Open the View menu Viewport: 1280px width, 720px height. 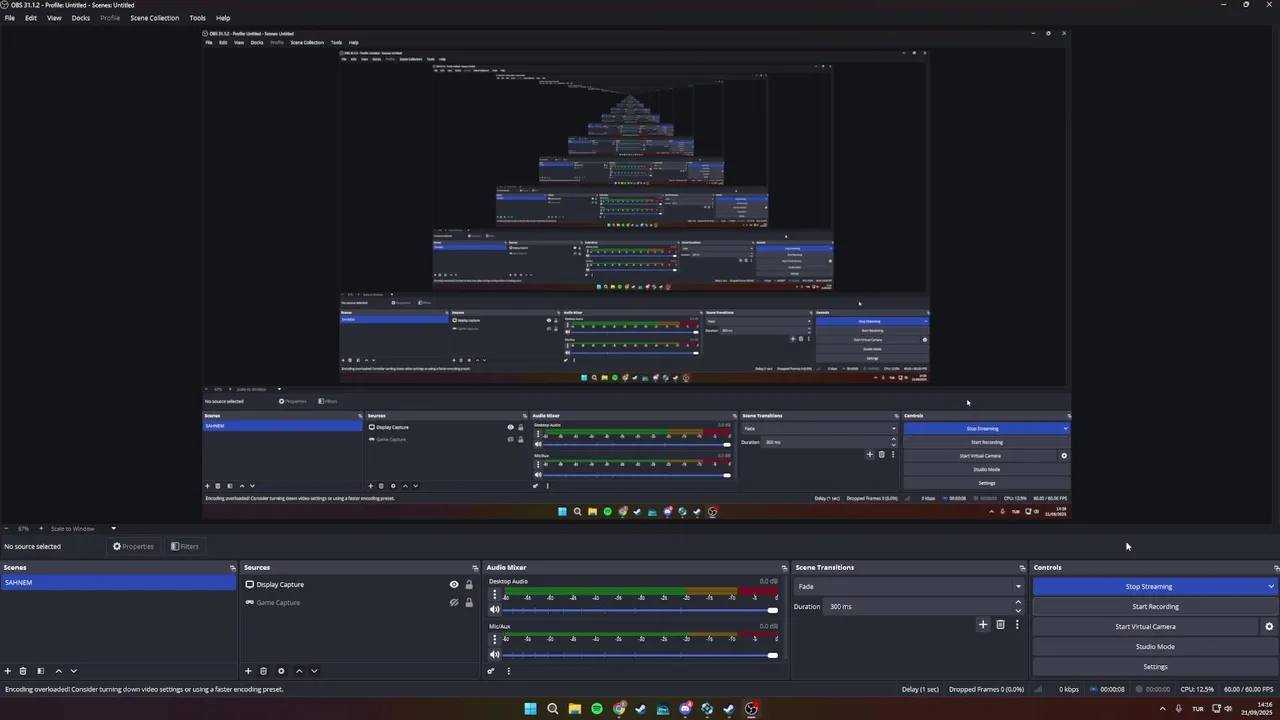tap(54, 18)
